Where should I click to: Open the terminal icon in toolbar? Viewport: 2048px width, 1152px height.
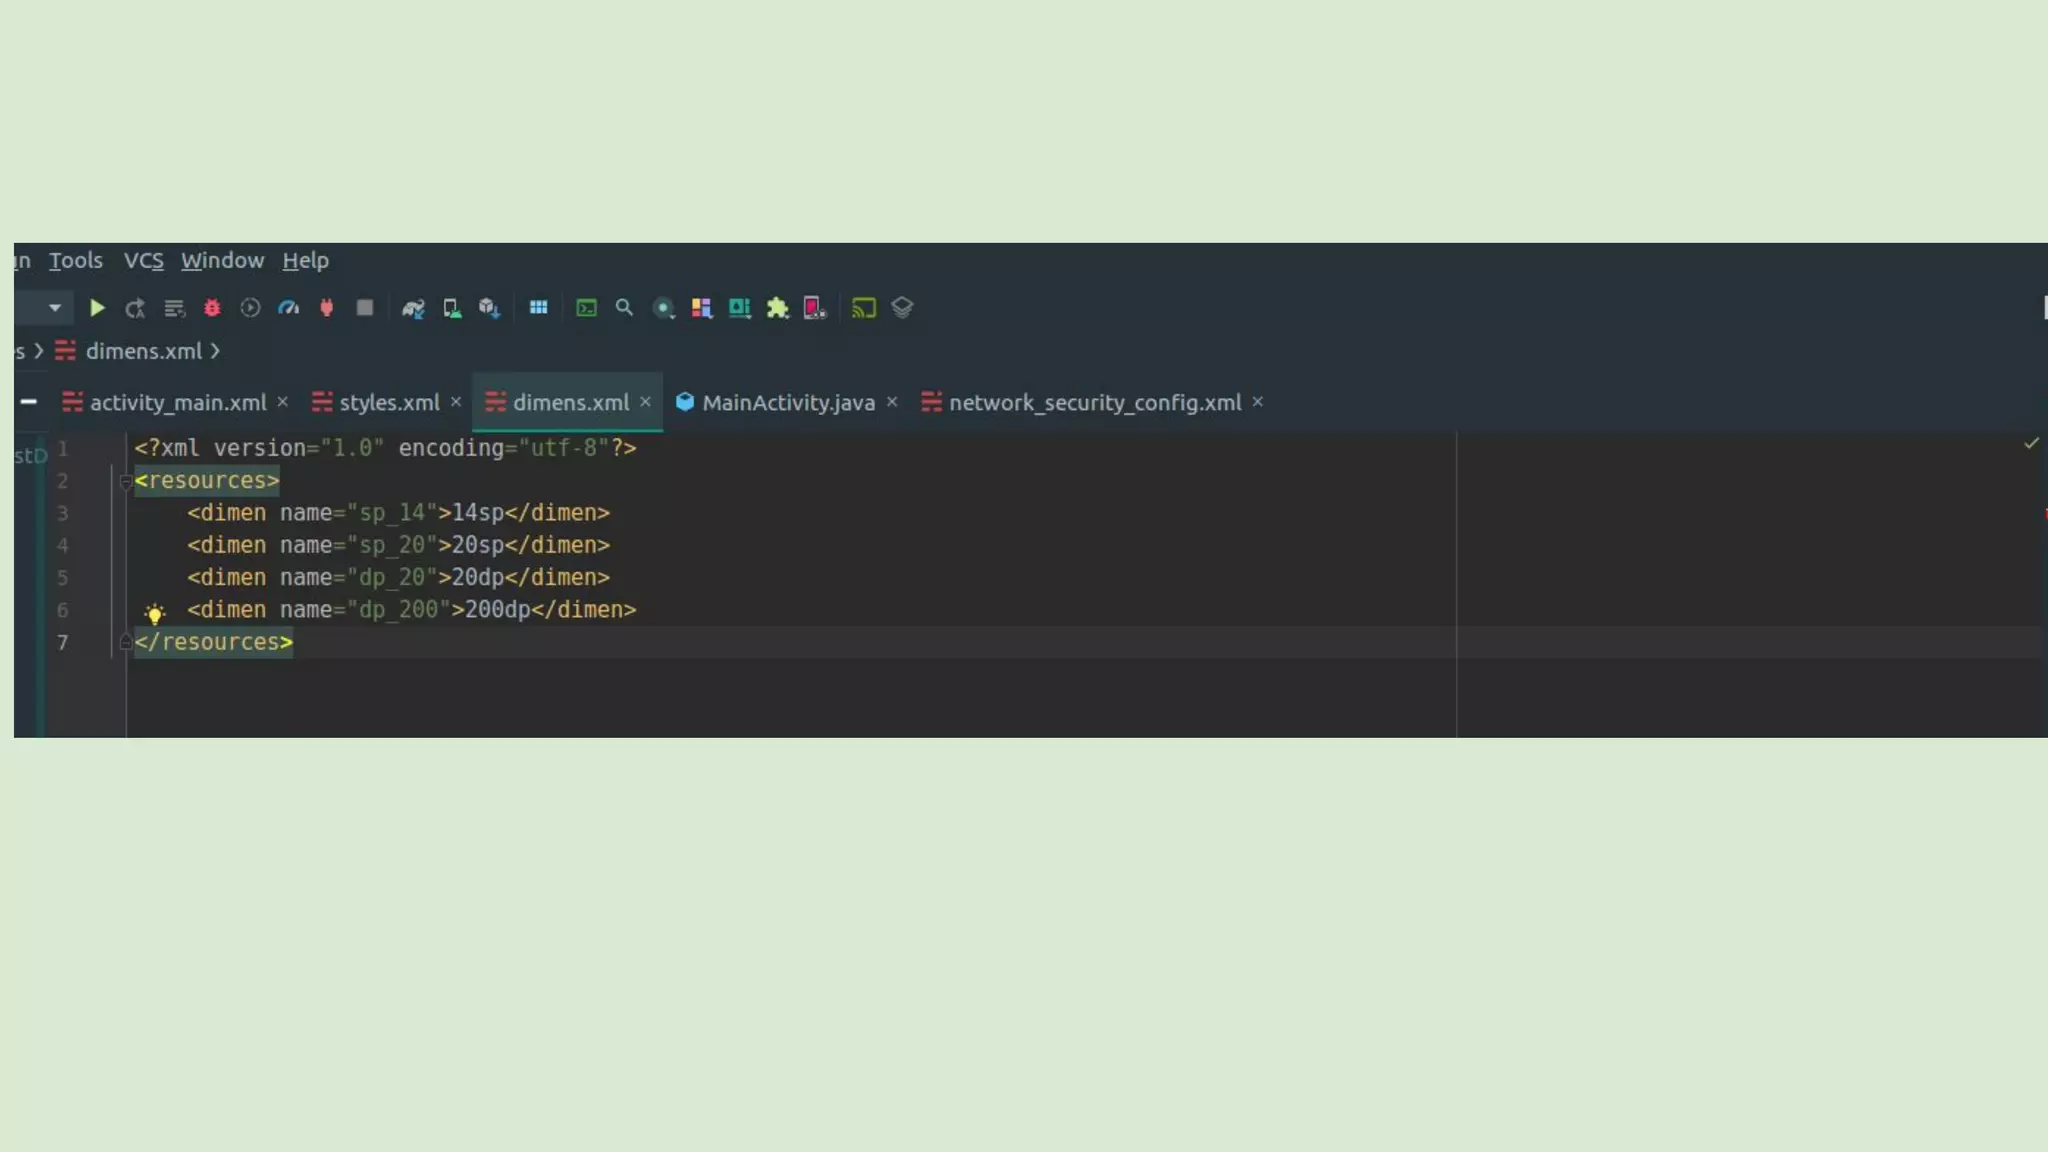click(x=587, y=308)
